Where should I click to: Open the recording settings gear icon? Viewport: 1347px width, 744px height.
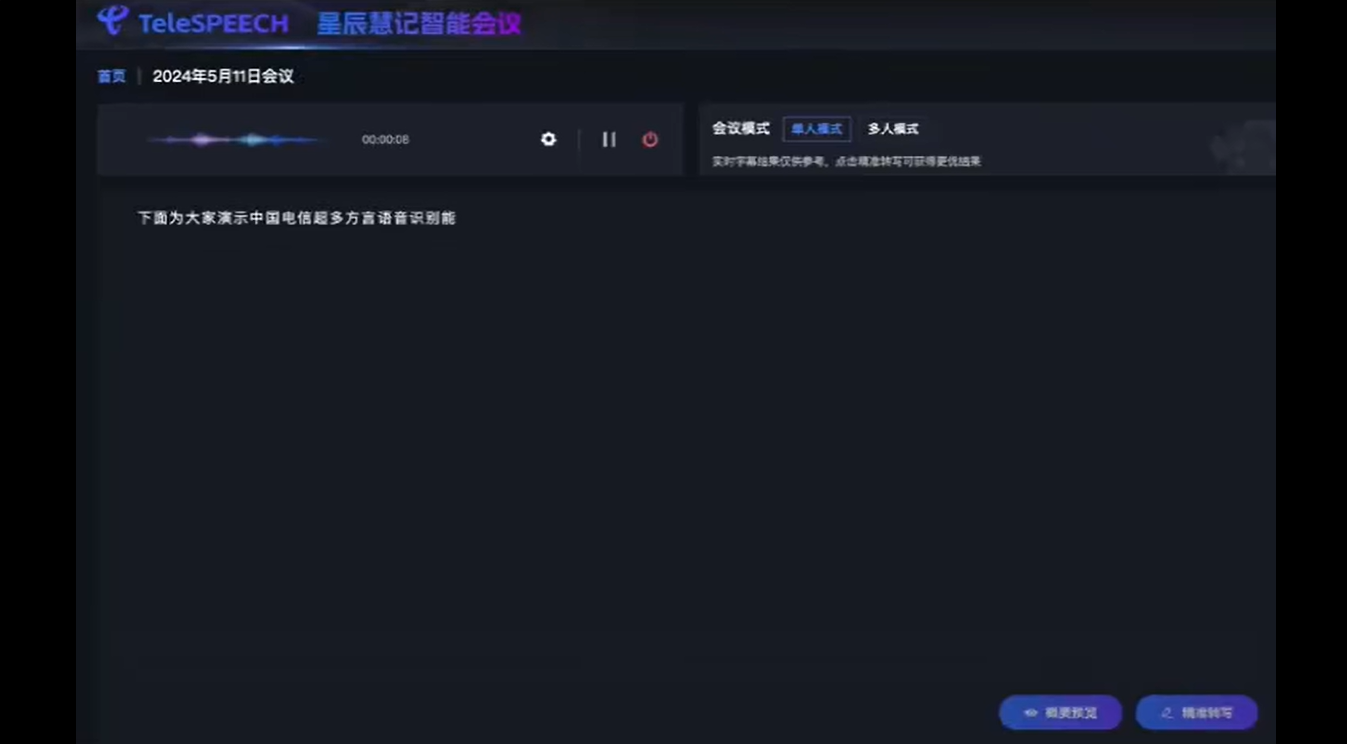pyautogui.click(x=548, y=139)
